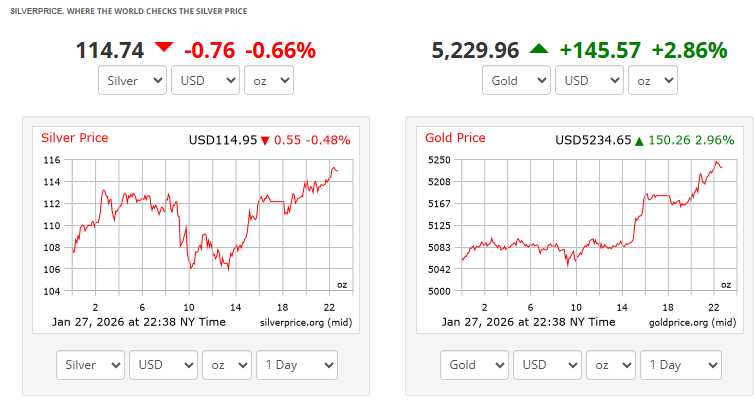754x408 pixels.
Task: Click the Gold Price chart title
Action: (455, 138)
